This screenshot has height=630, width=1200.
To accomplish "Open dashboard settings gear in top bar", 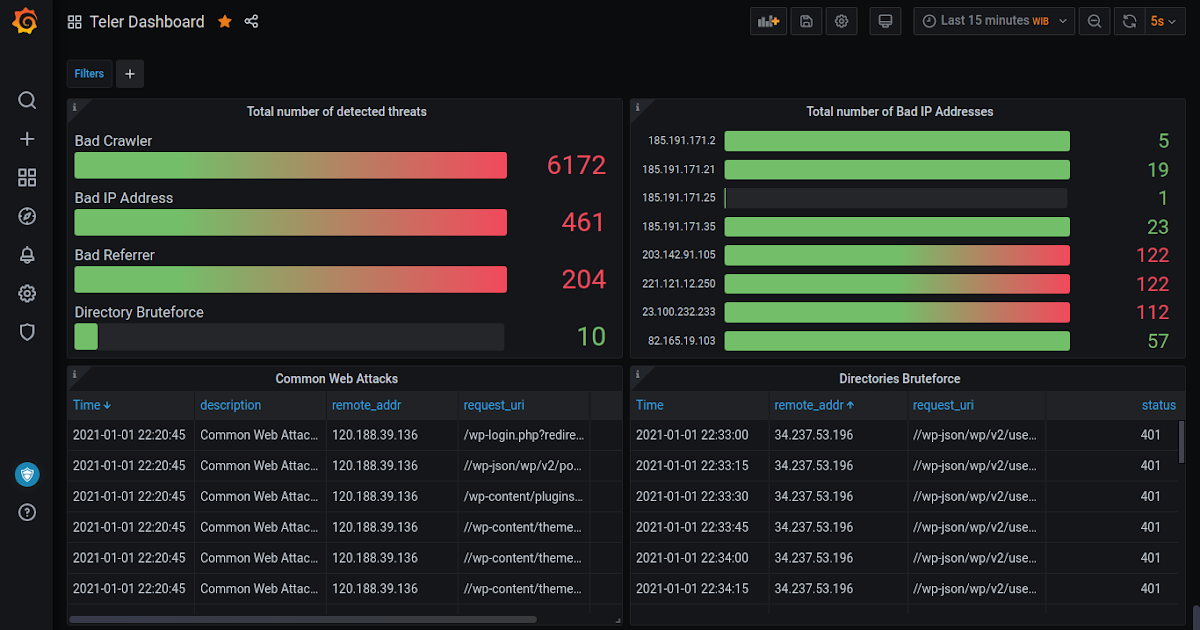I will tap(841, 21).
